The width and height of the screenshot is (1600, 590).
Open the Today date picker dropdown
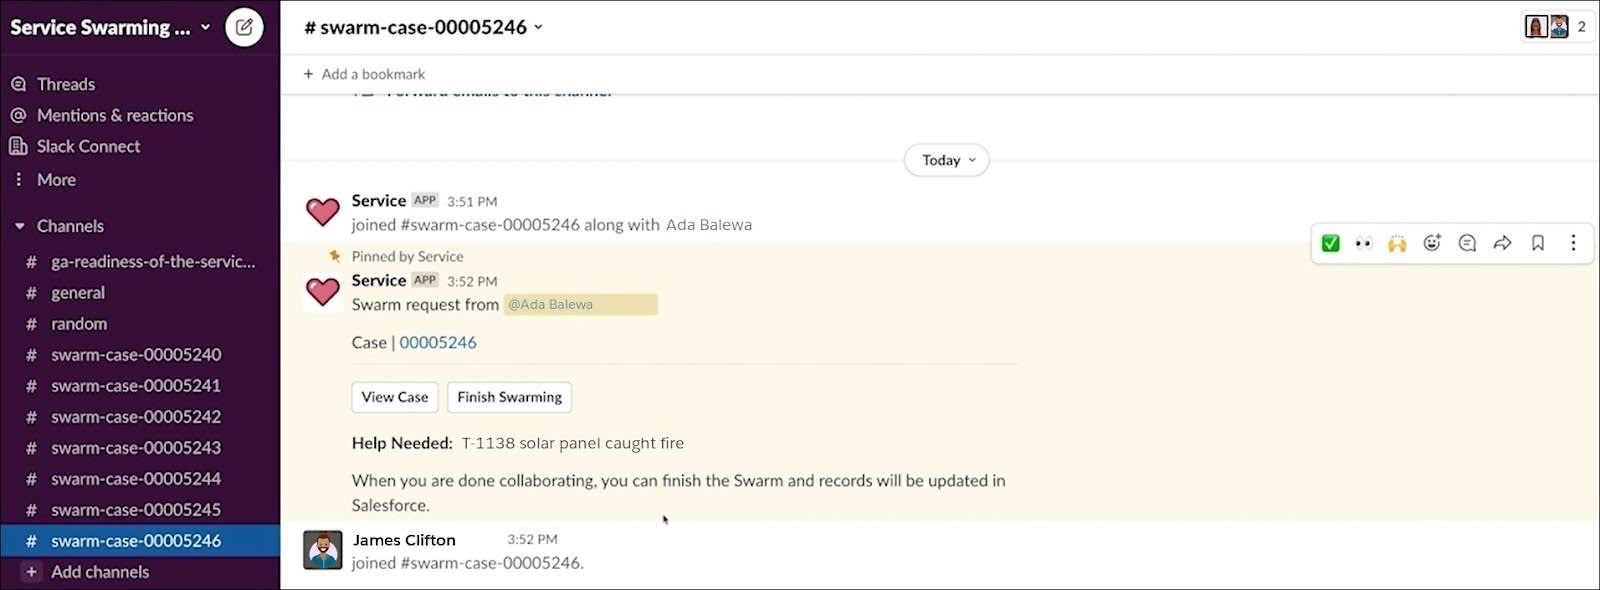click(945, 160)
